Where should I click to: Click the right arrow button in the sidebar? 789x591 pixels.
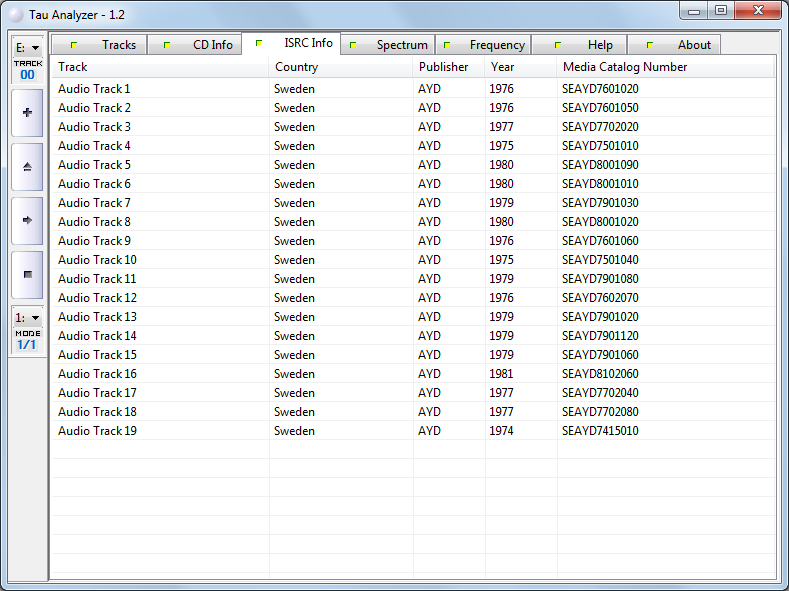27,220
